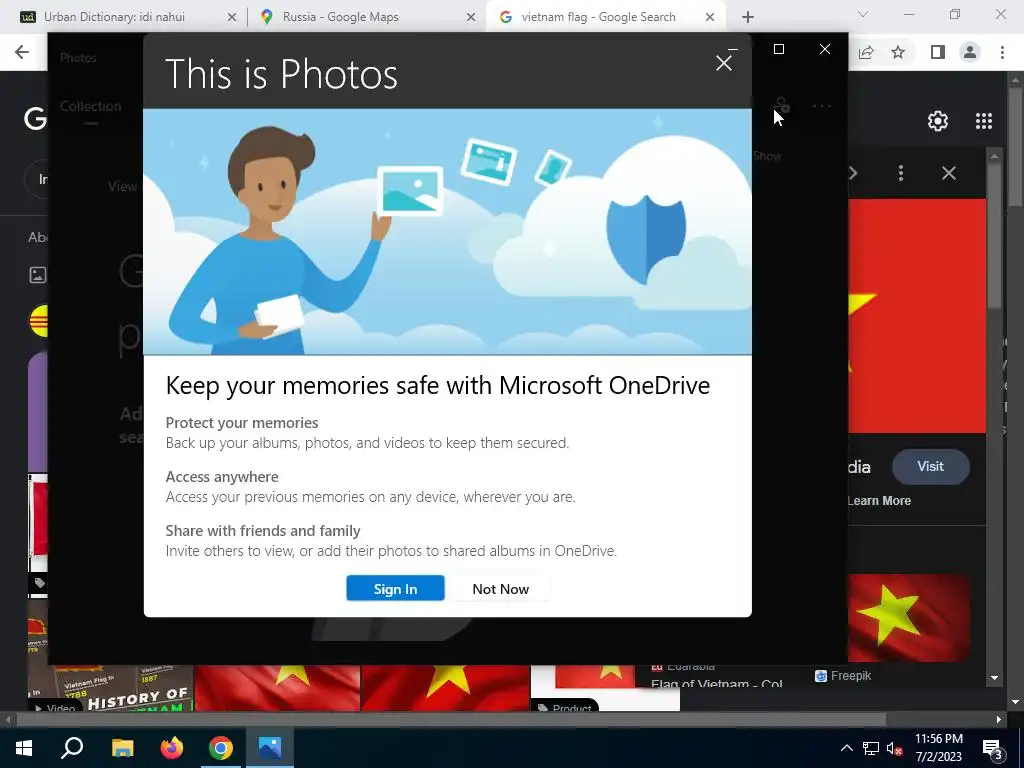Screen dimensions: 1024x768
Task: Open File Explorer from taskbar
Action: click(x=122, y=748)
